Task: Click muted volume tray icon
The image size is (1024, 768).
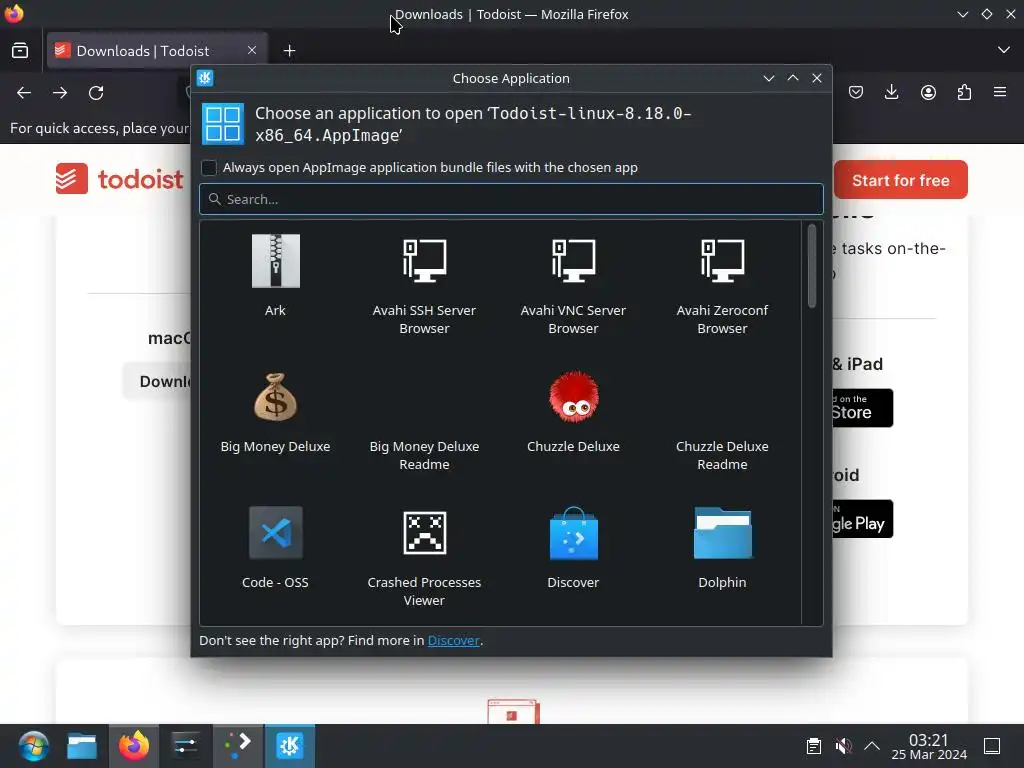Action: point(843,746)
